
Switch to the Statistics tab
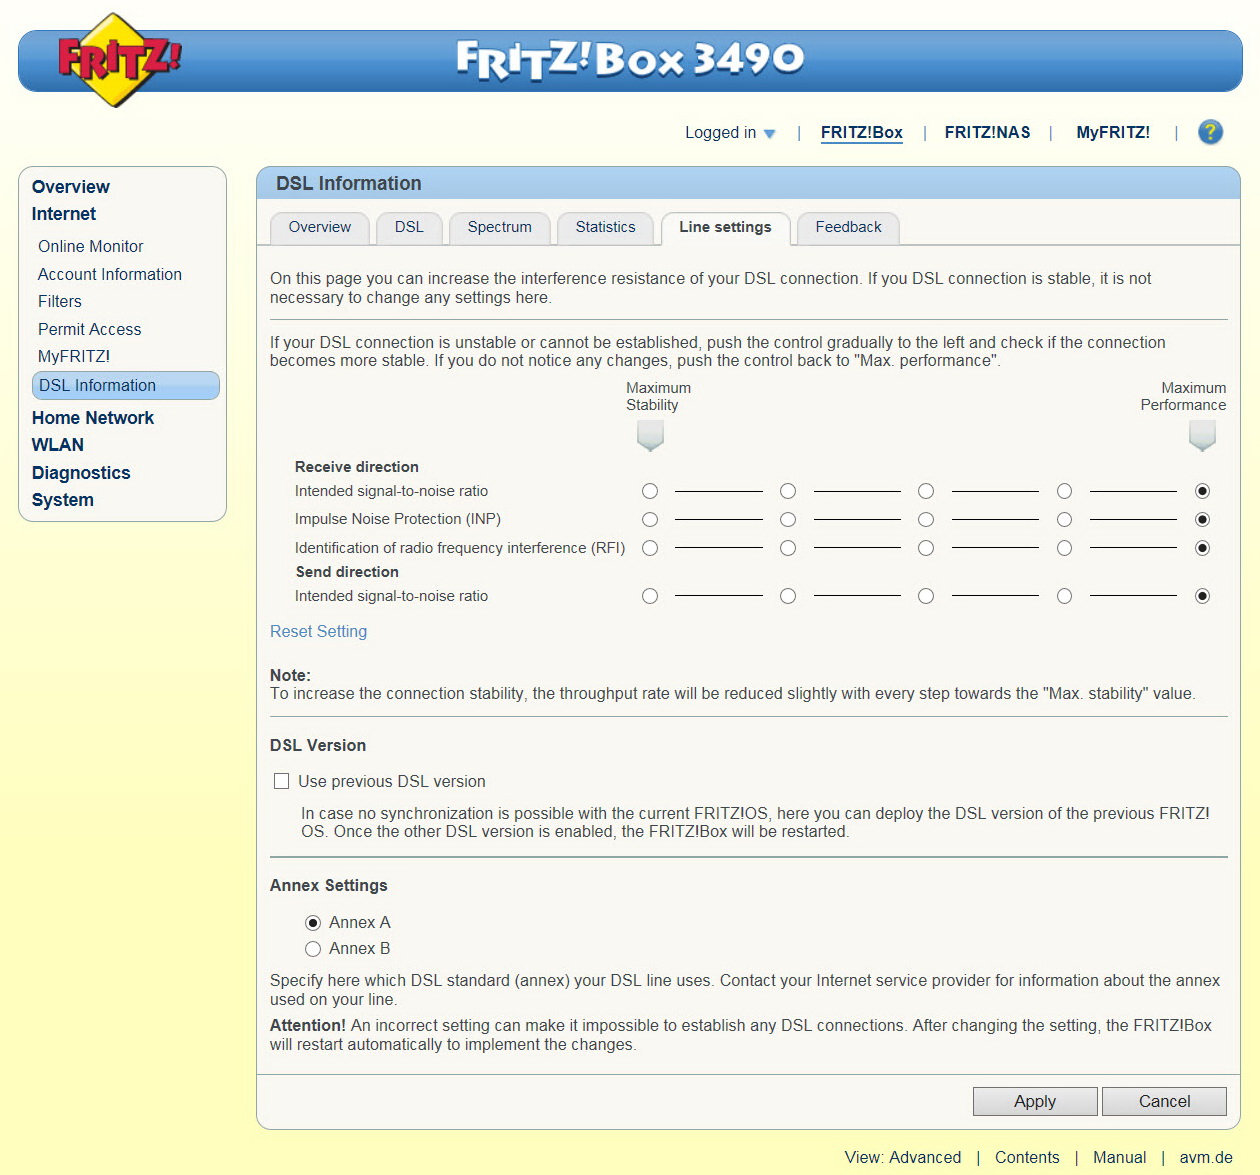(605, 228)
